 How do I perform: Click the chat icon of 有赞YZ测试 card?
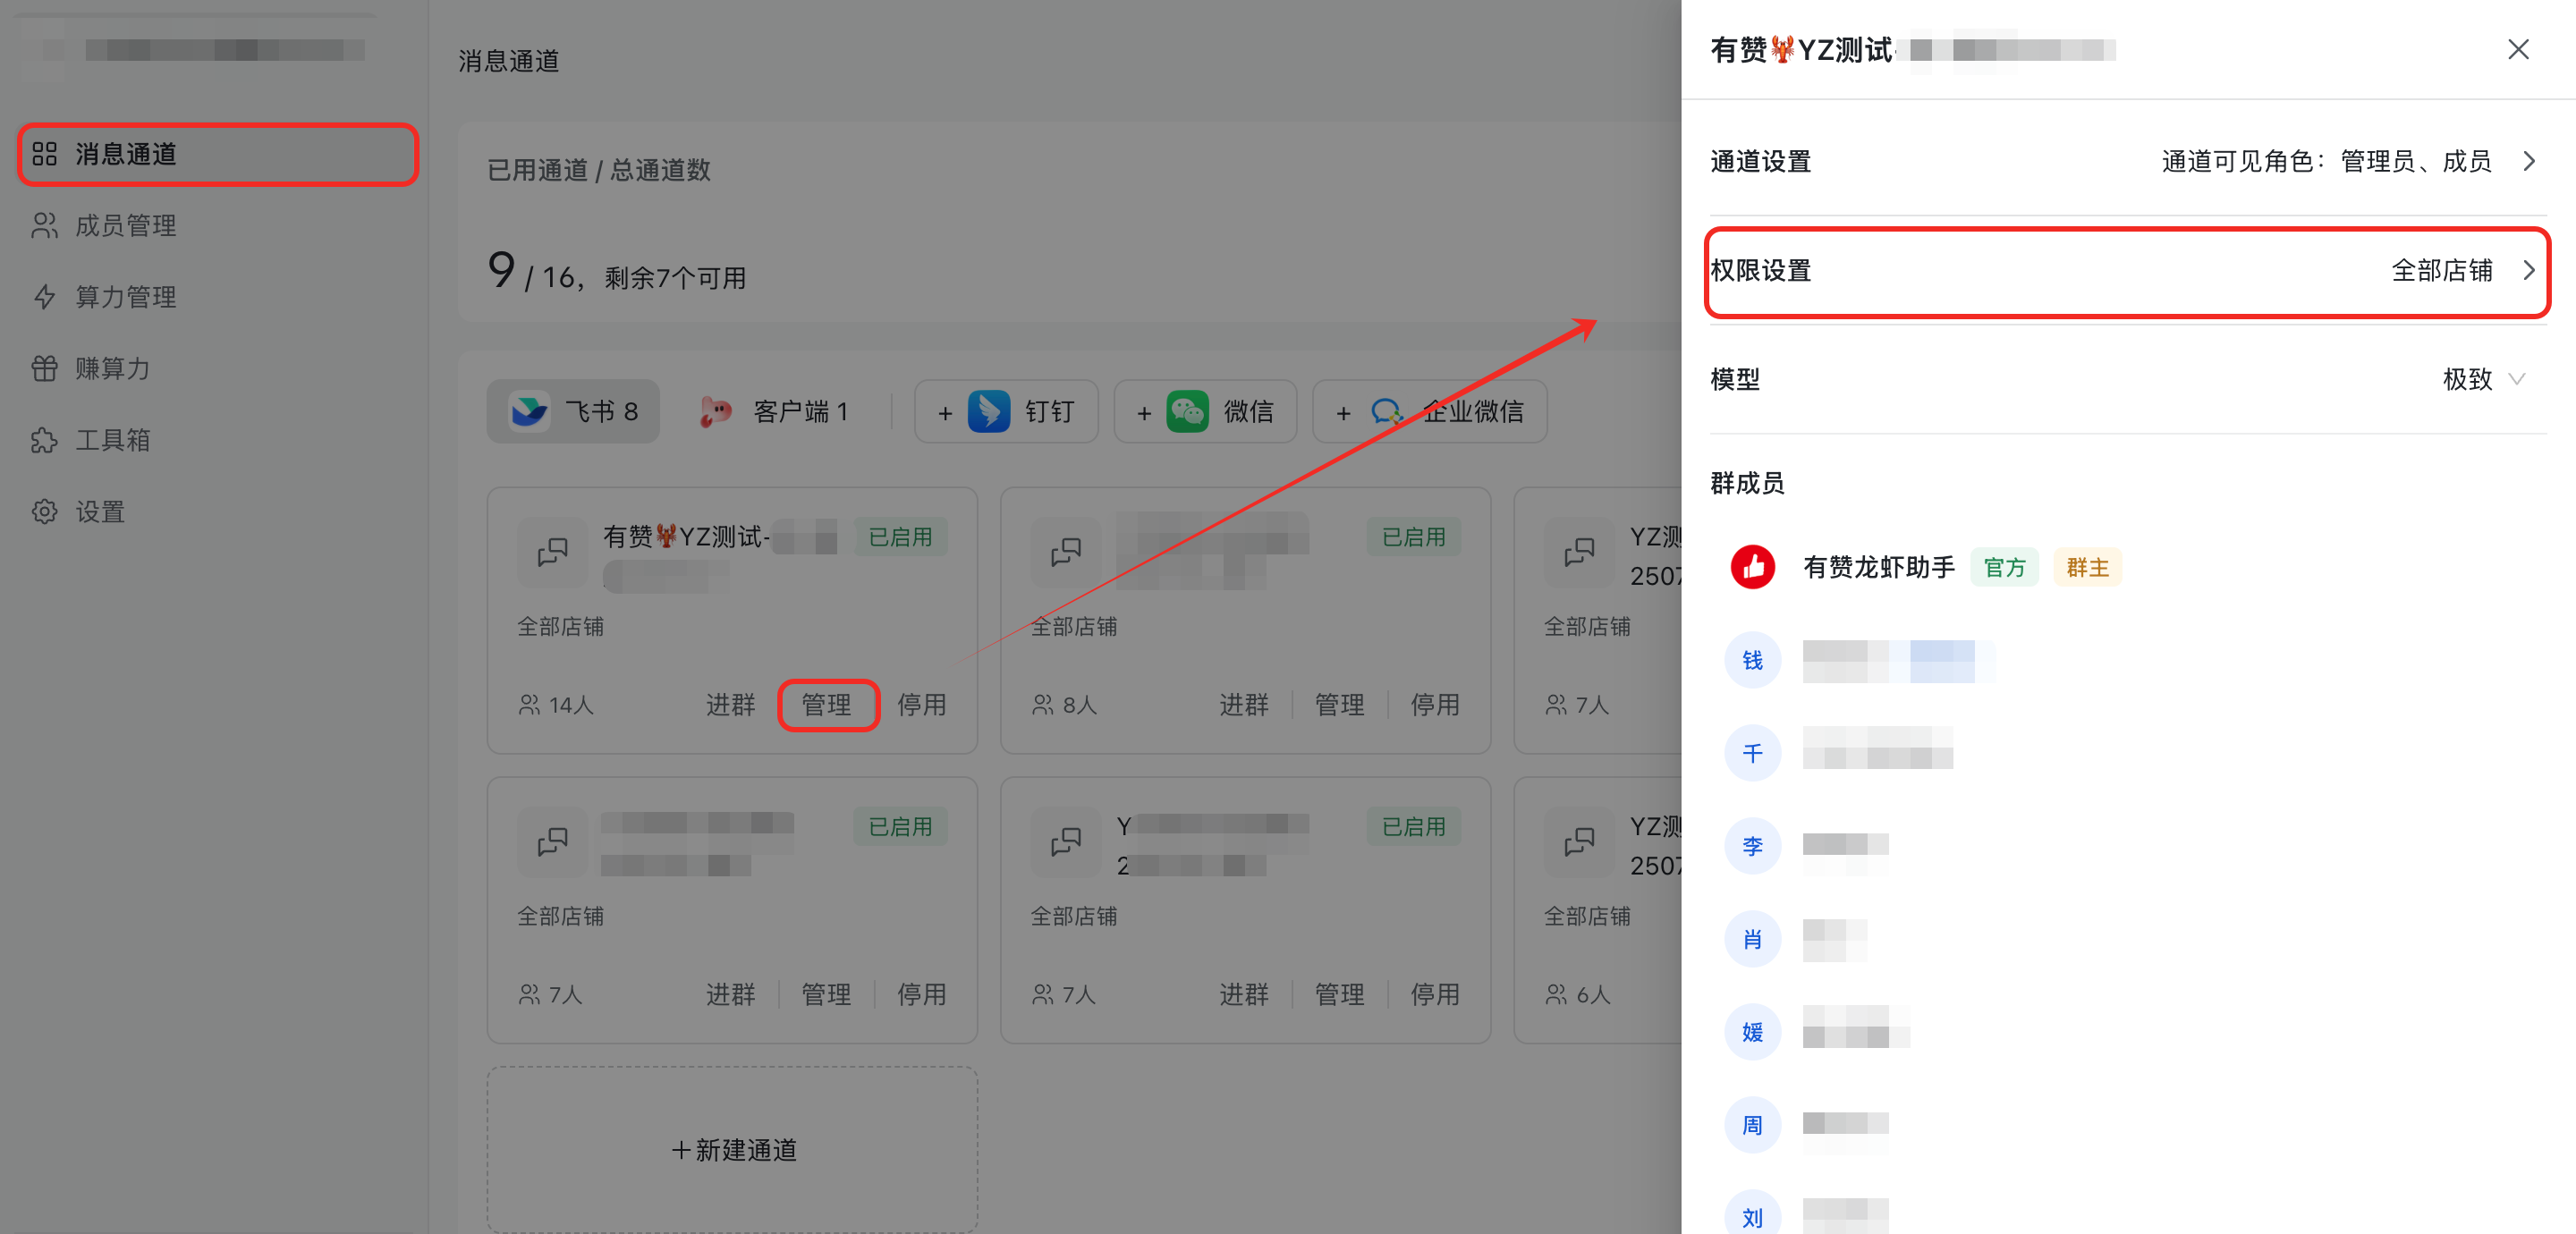(x=553, y=552)
